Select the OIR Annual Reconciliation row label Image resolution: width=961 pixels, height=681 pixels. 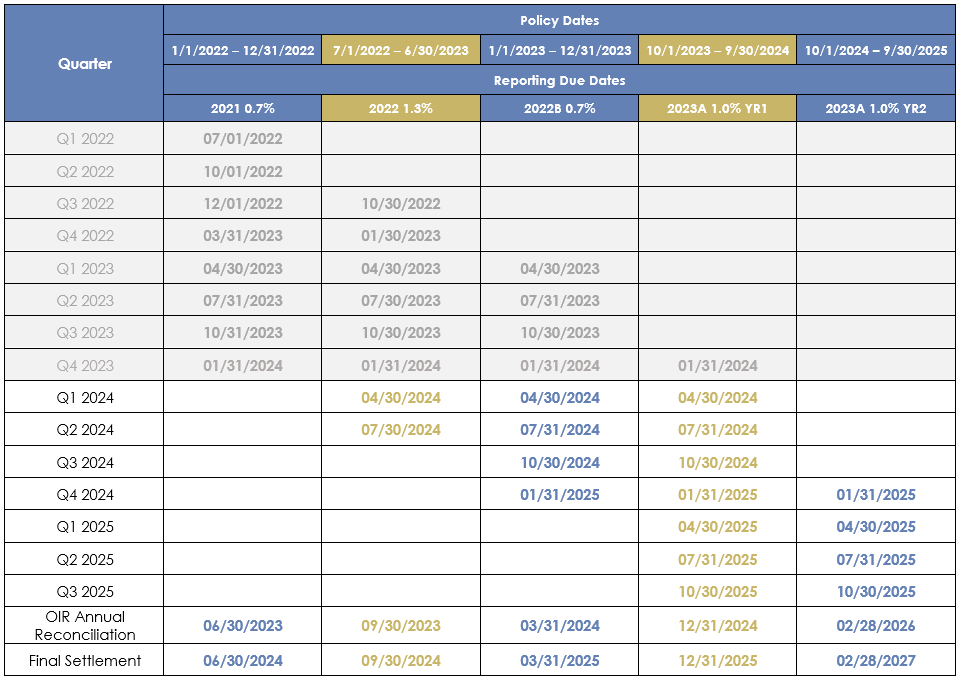pyautogui.click(x=85, y=625)
